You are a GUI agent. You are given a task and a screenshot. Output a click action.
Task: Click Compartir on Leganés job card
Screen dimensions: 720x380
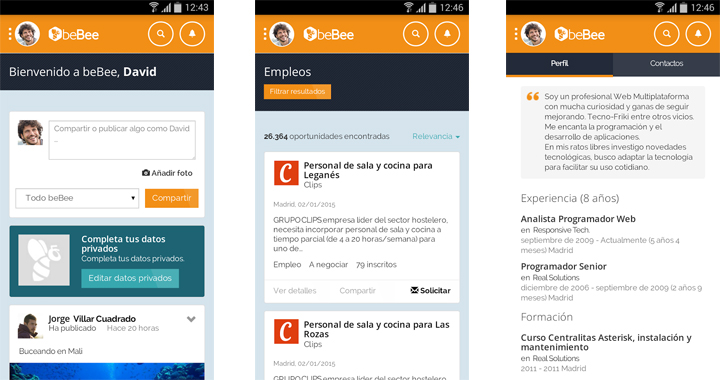coord(357,291)
